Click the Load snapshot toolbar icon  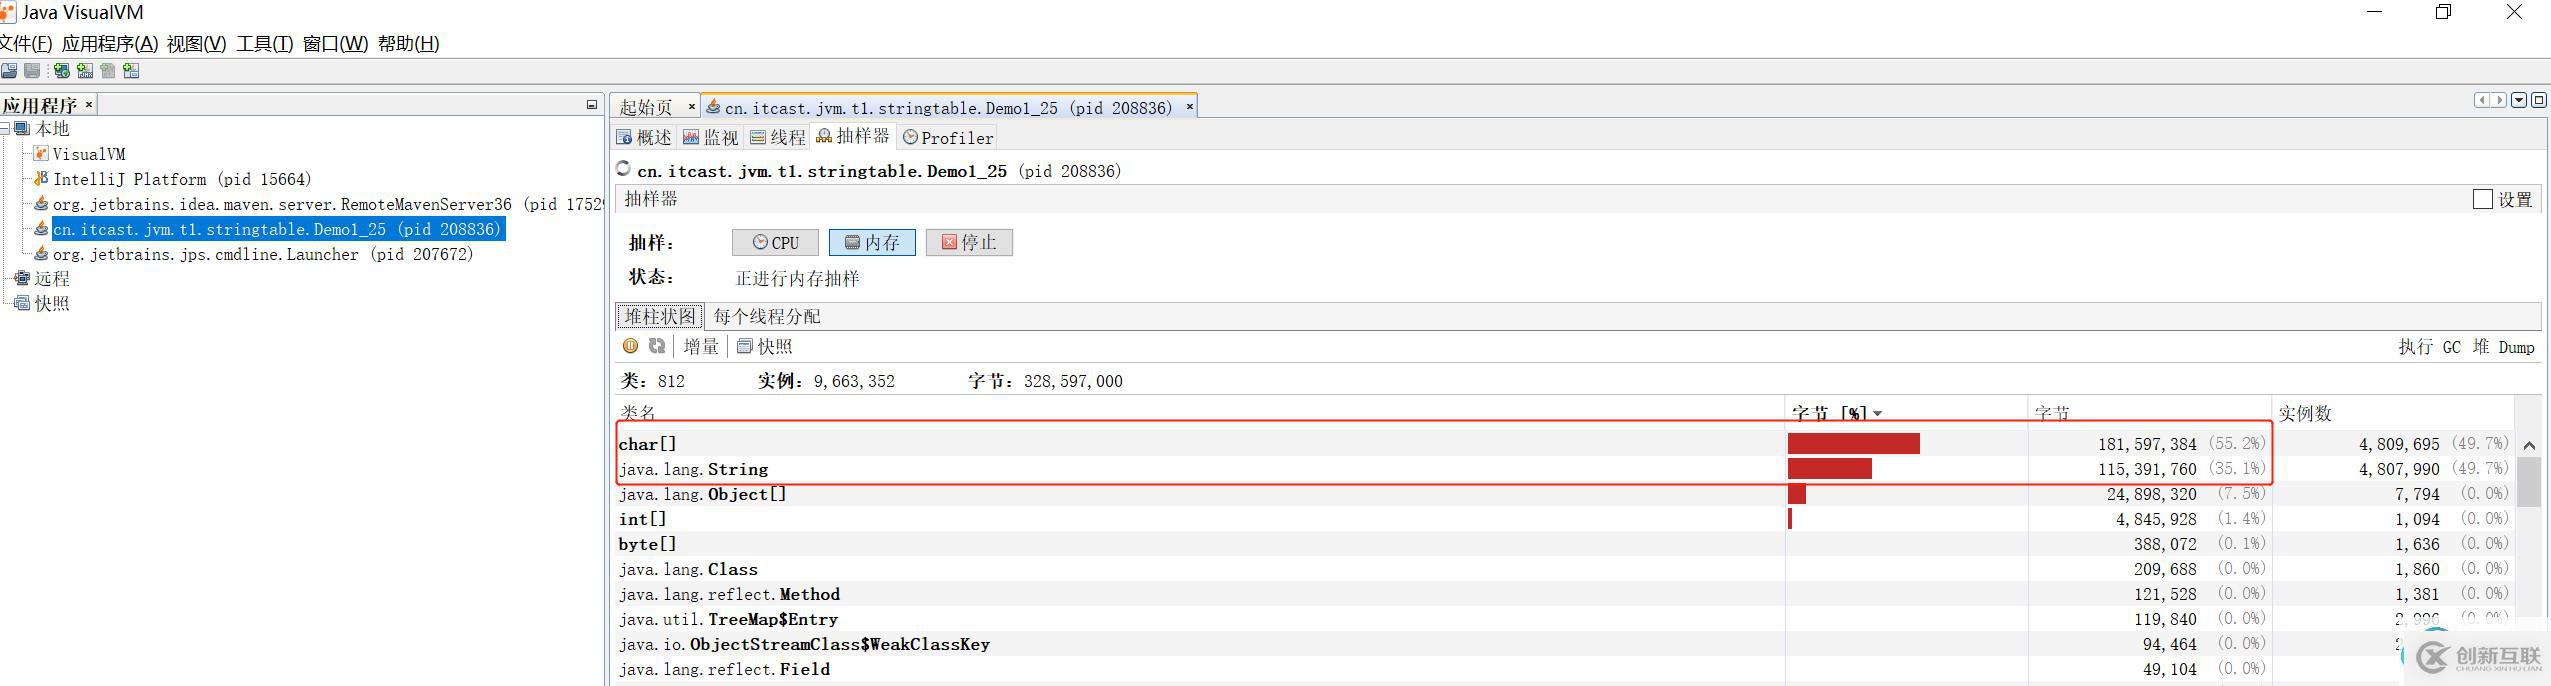(9, 71)
